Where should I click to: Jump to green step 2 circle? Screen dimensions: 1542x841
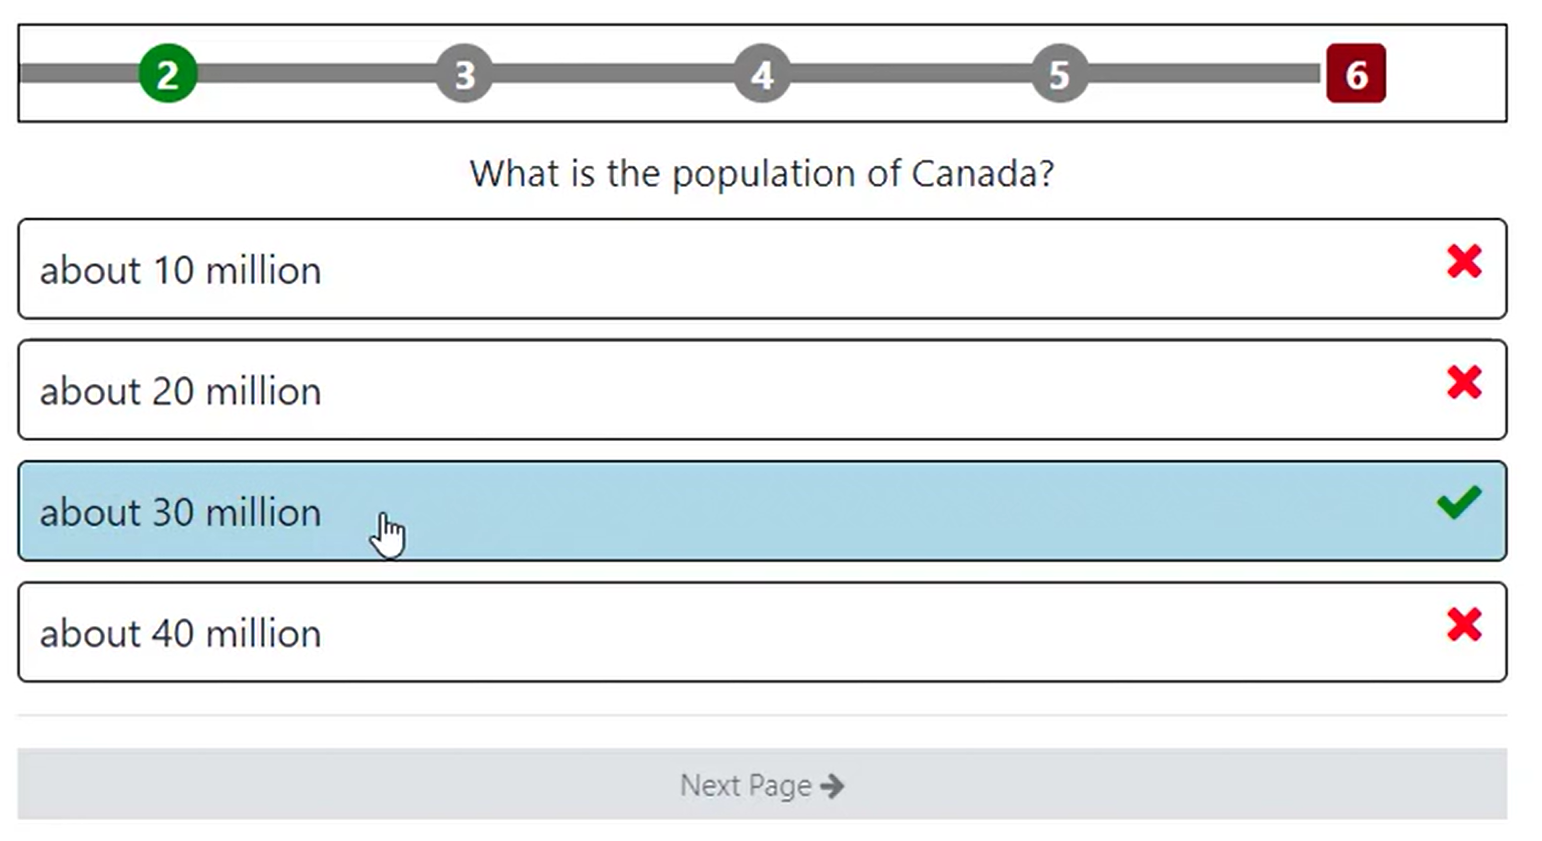tap(168, 74)
